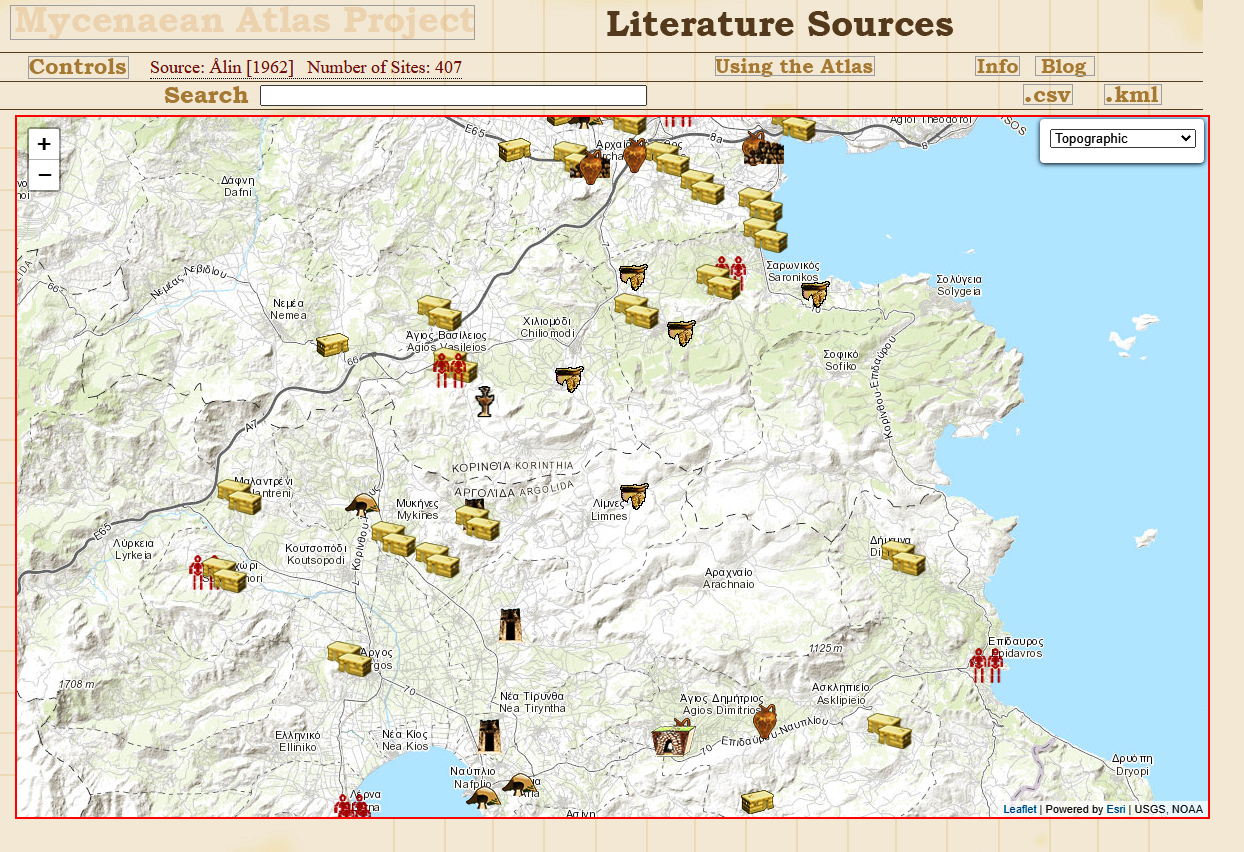Click the goblet icon south of Agios Vasileios

(485, 401)
